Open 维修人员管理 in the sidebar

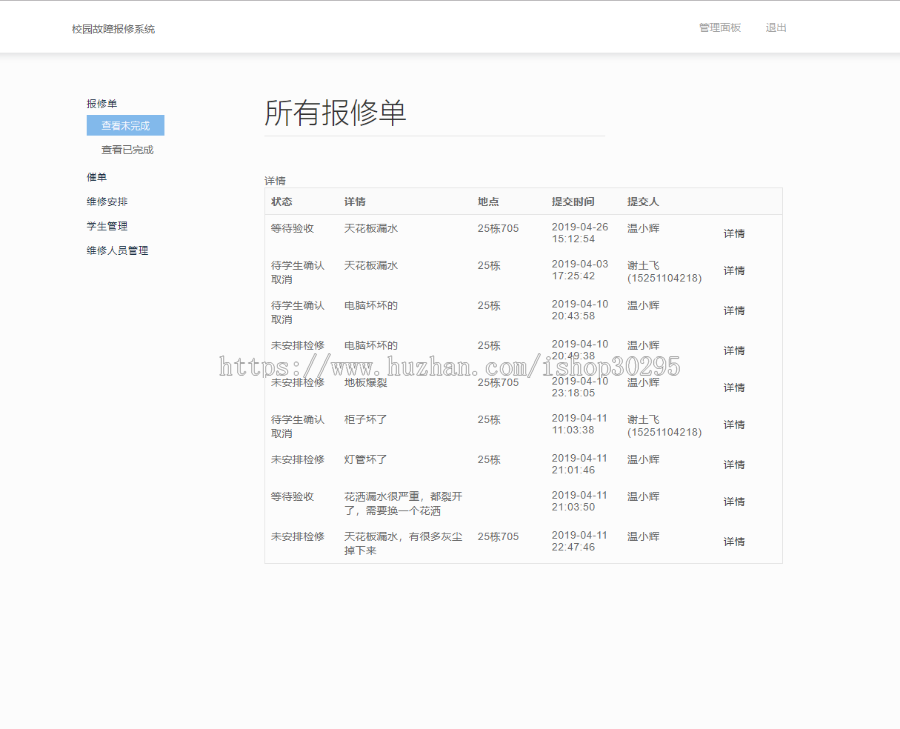tap(118, 250)
